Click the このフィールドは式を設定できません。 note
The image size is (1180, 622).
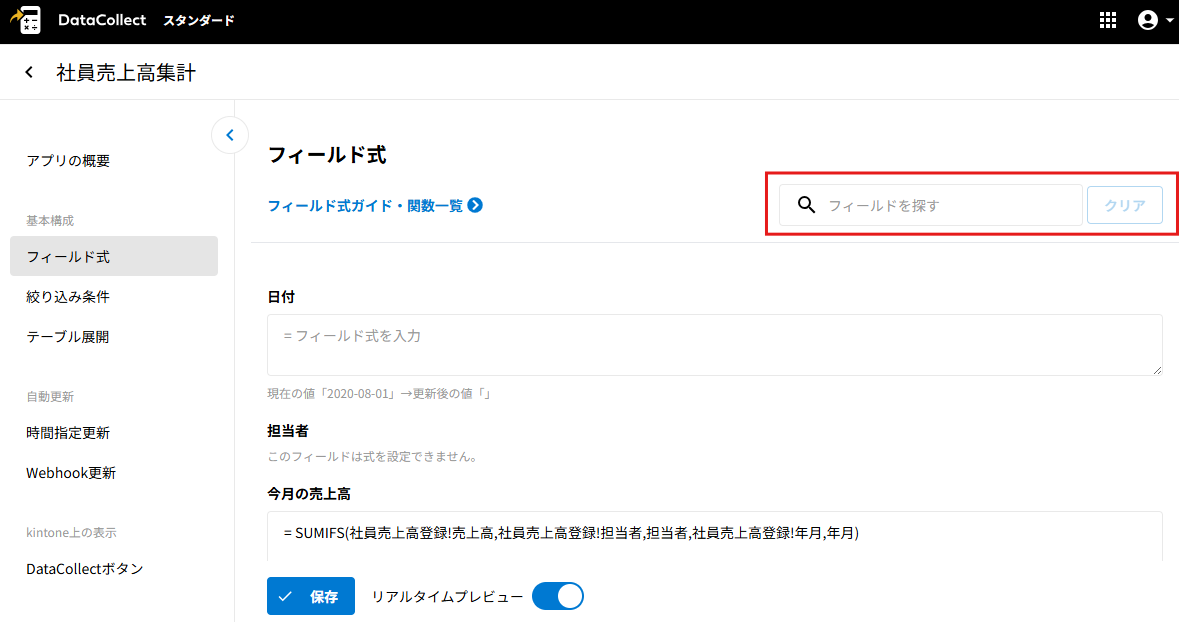[373, 457]
